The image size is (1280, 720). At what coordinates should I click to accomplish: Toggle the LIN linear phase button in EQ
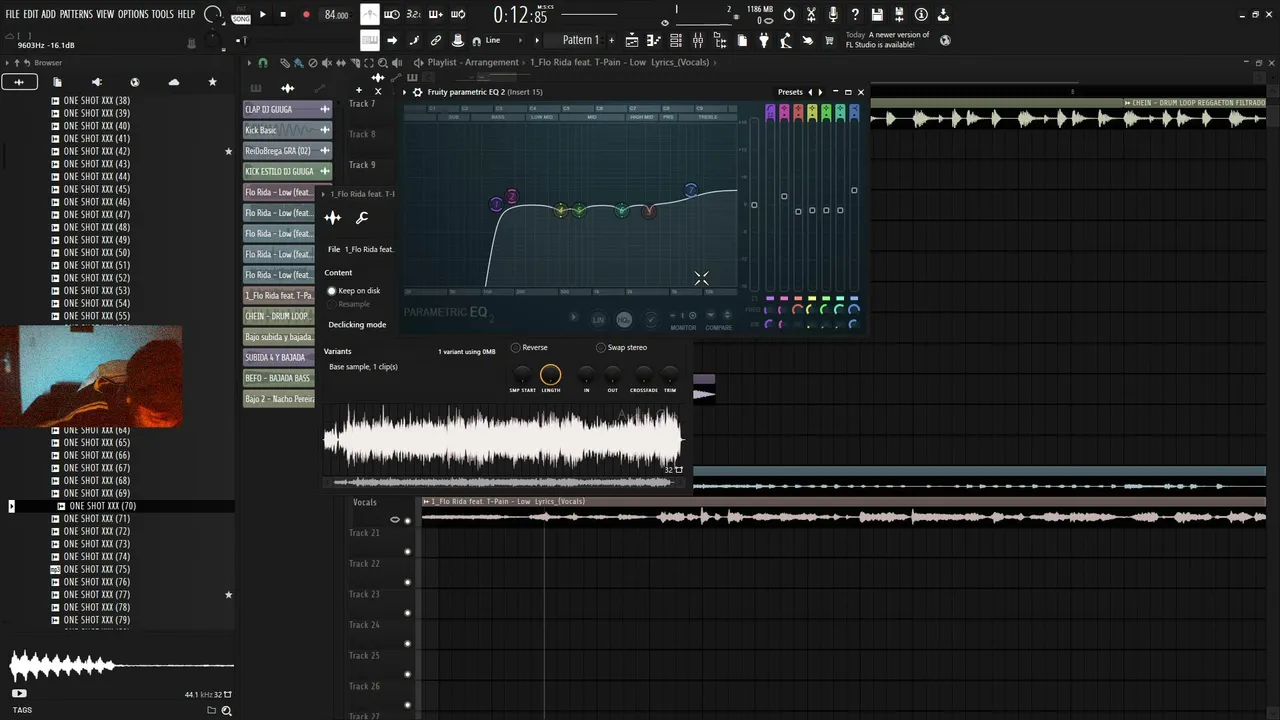tap(598, 320)
